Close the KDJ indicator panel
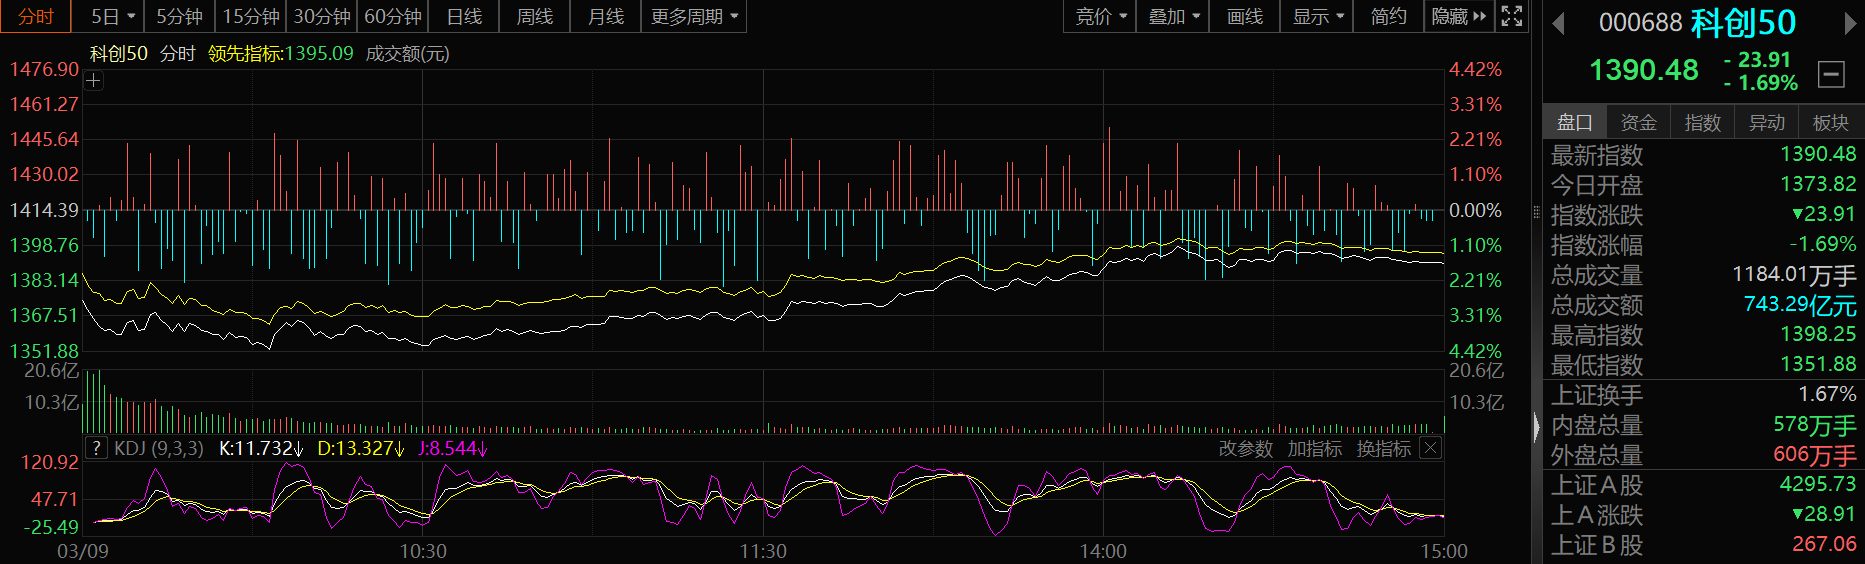Screen dimensions: 1865x564 1431,448
